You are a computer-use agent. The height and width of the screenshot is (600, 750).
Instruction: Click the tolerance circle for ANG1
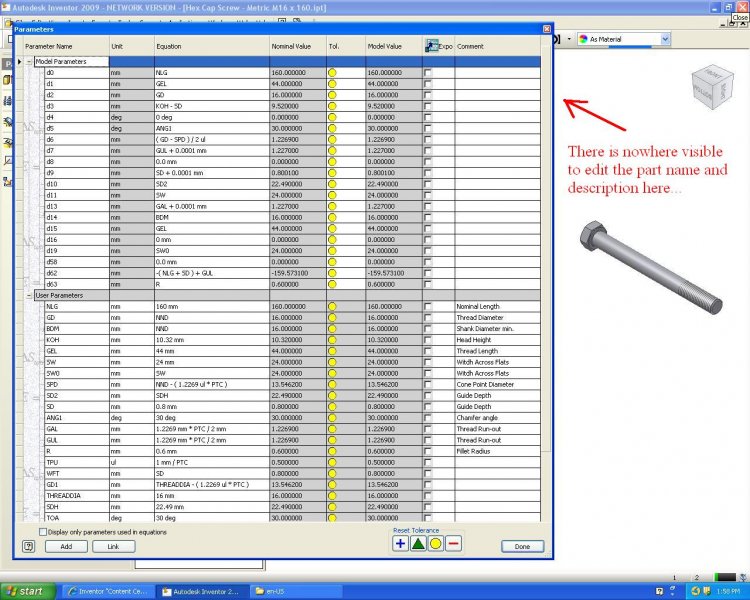(332, 418)
